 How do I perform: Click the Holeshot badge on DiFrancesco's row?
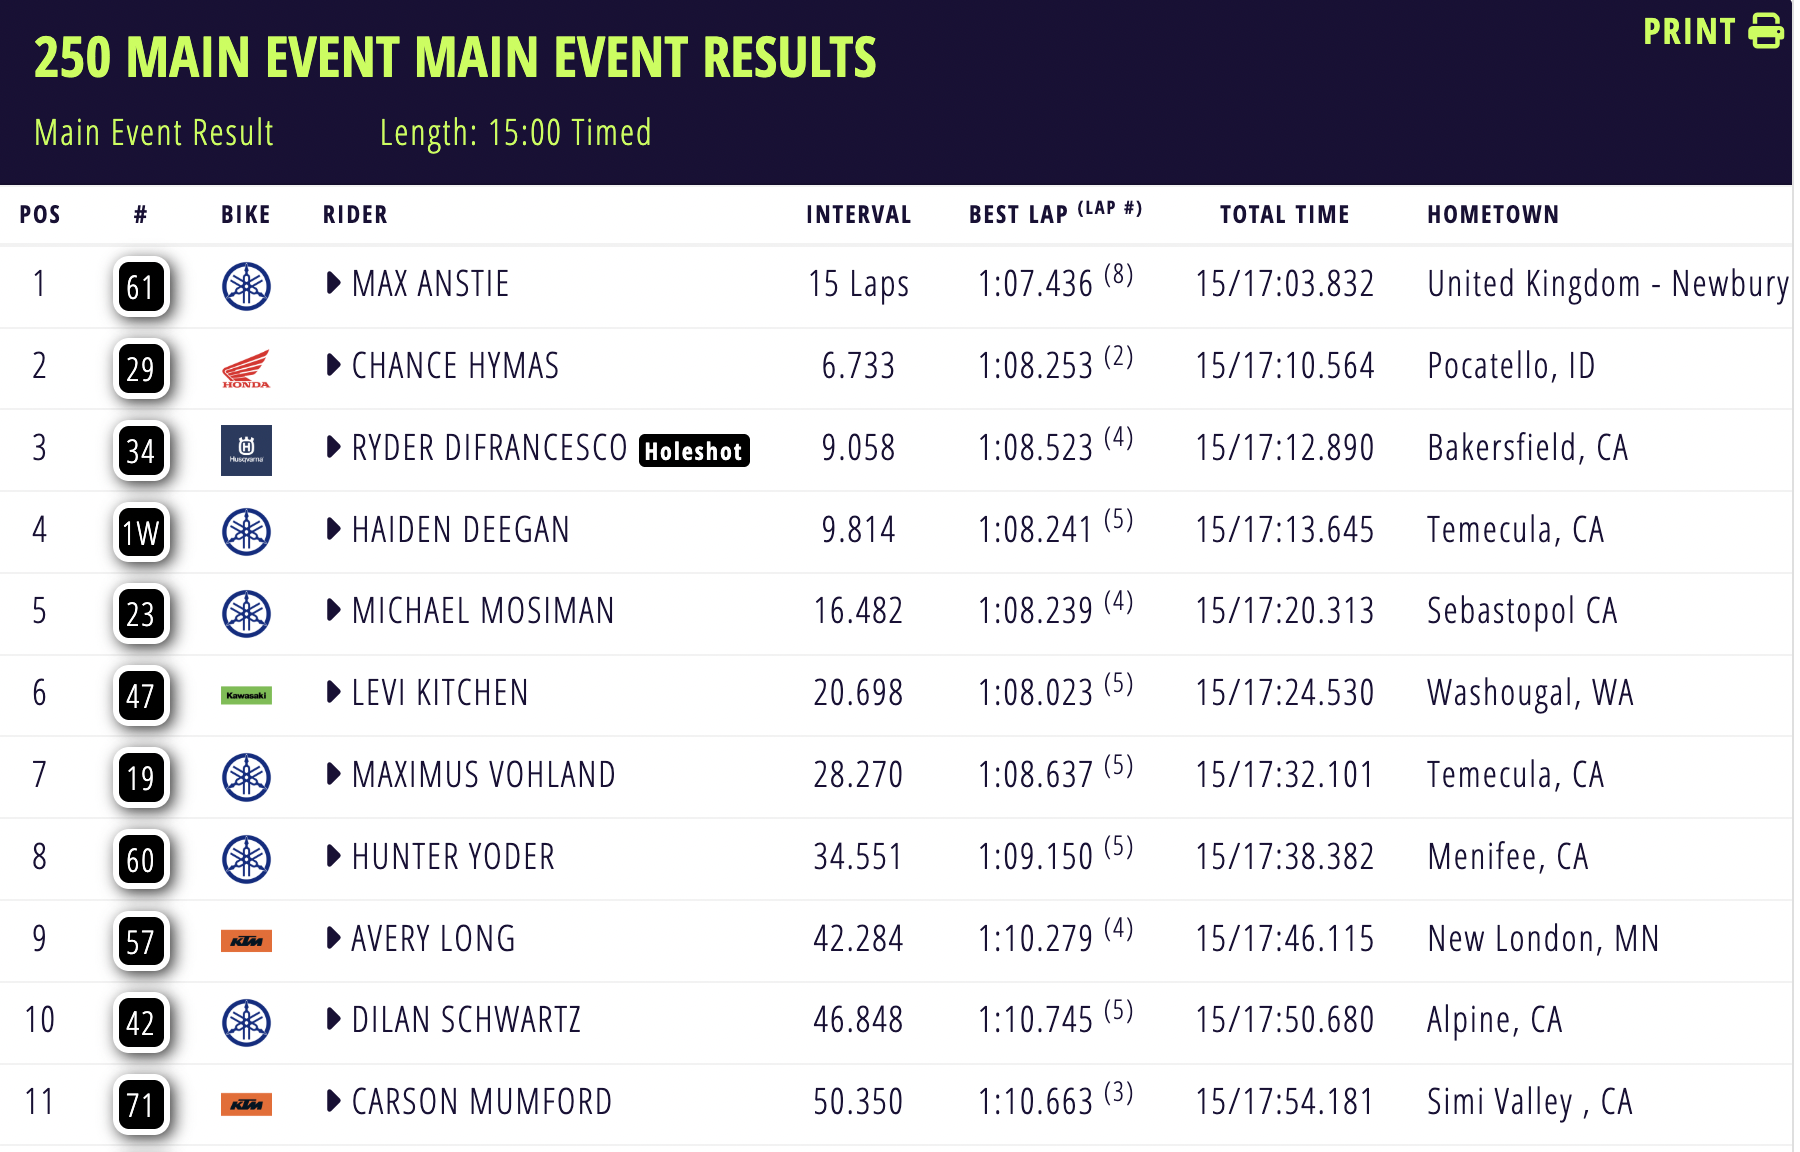tap(694, 451)
